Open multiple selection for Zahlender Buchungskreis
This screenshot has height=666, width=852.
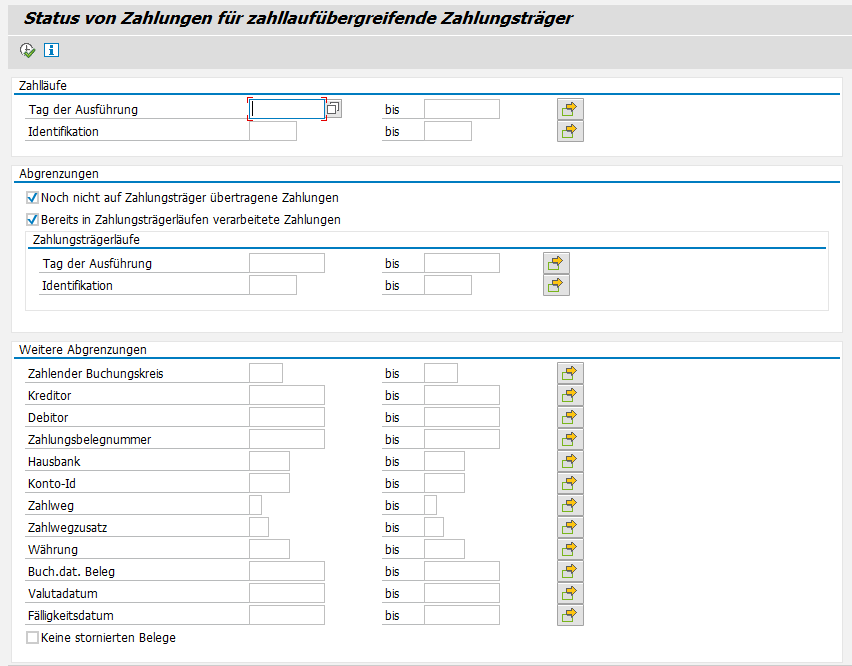coord(570,373)
